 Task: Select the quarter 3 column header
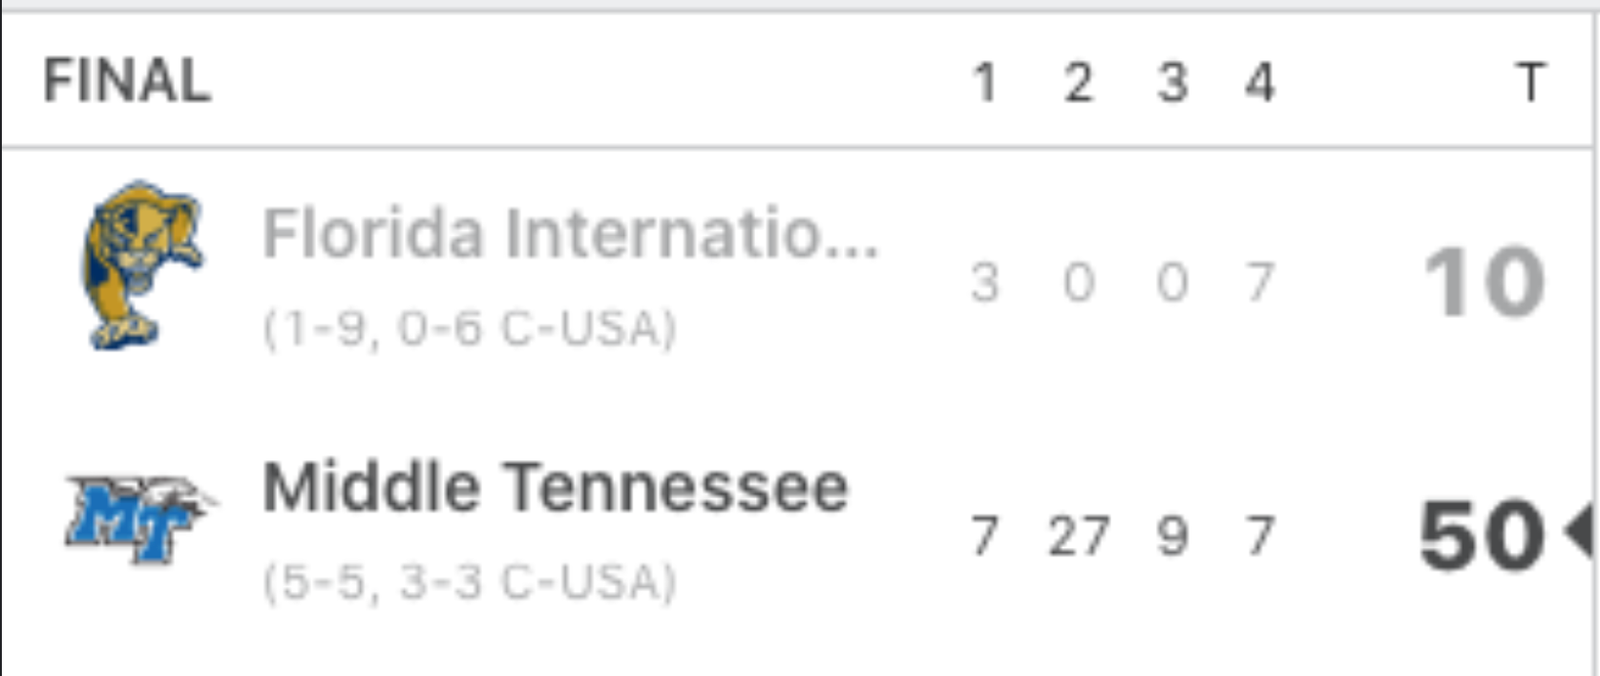[x=1173, y=83]
